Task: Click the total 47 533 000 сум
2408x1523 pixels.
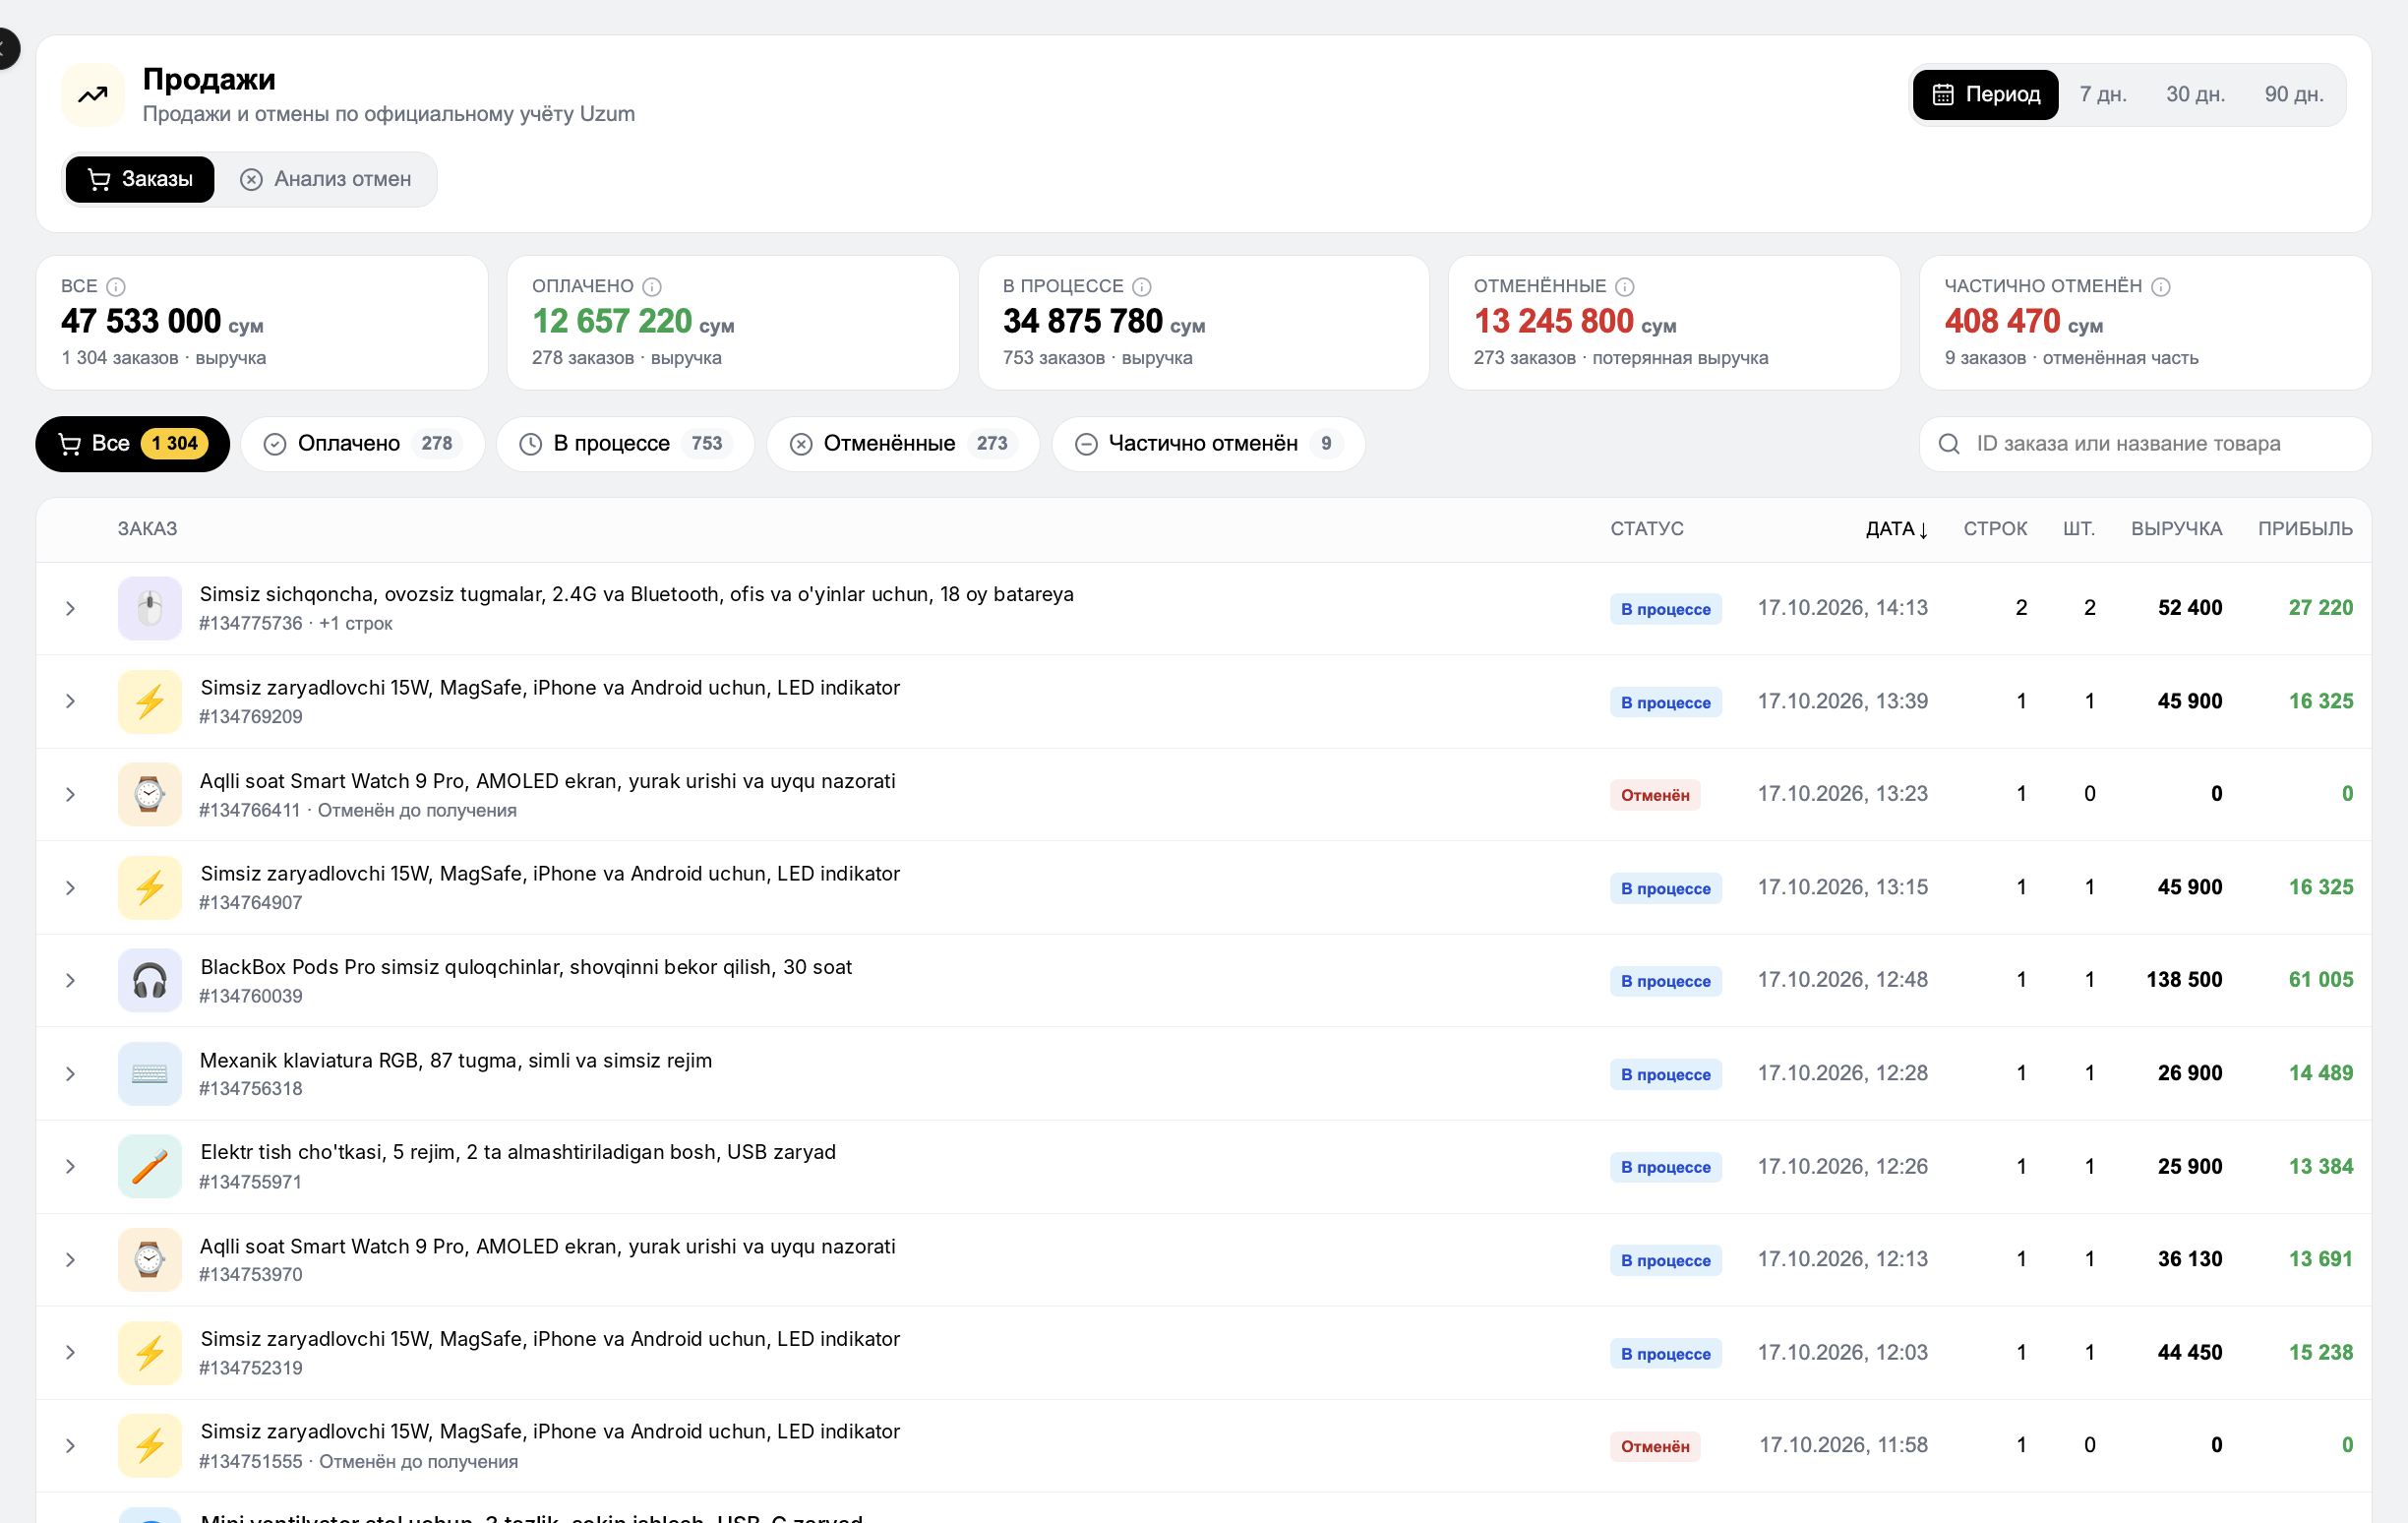Action: pos(162,322)
